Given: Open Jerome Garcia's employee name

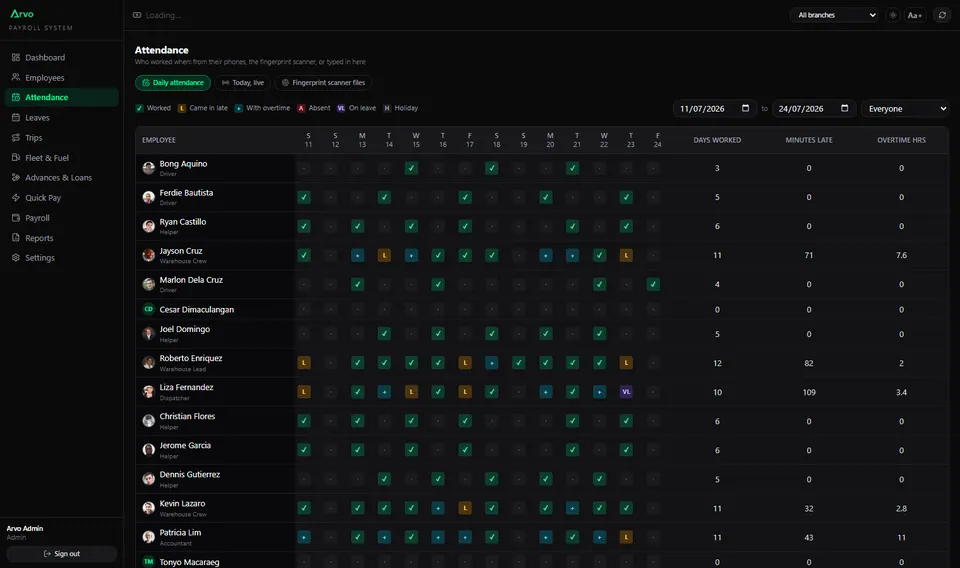Looking at the screenshot, I should coord(185,446).
